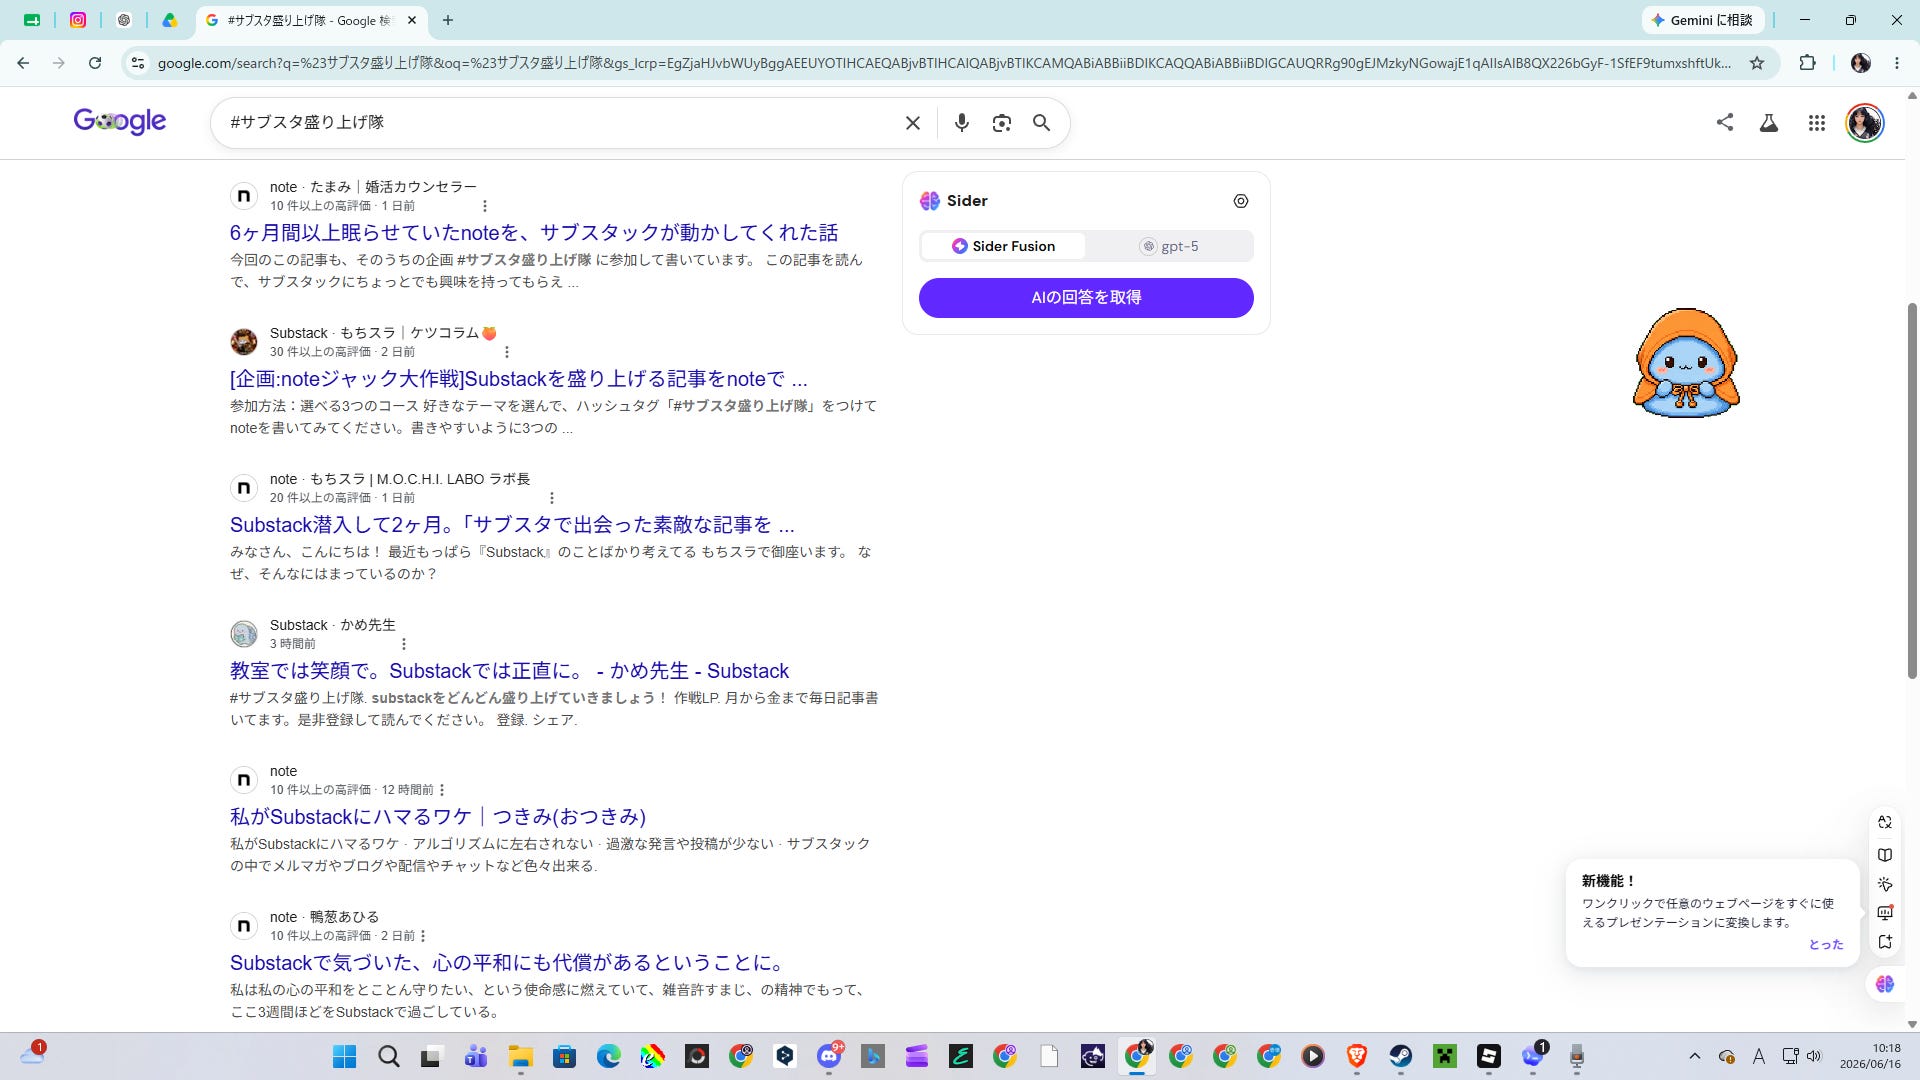This screenshot has height=1080, width=1920.
Task: Click the page vertical scrollbar thumb
Action: (1912, 490)
